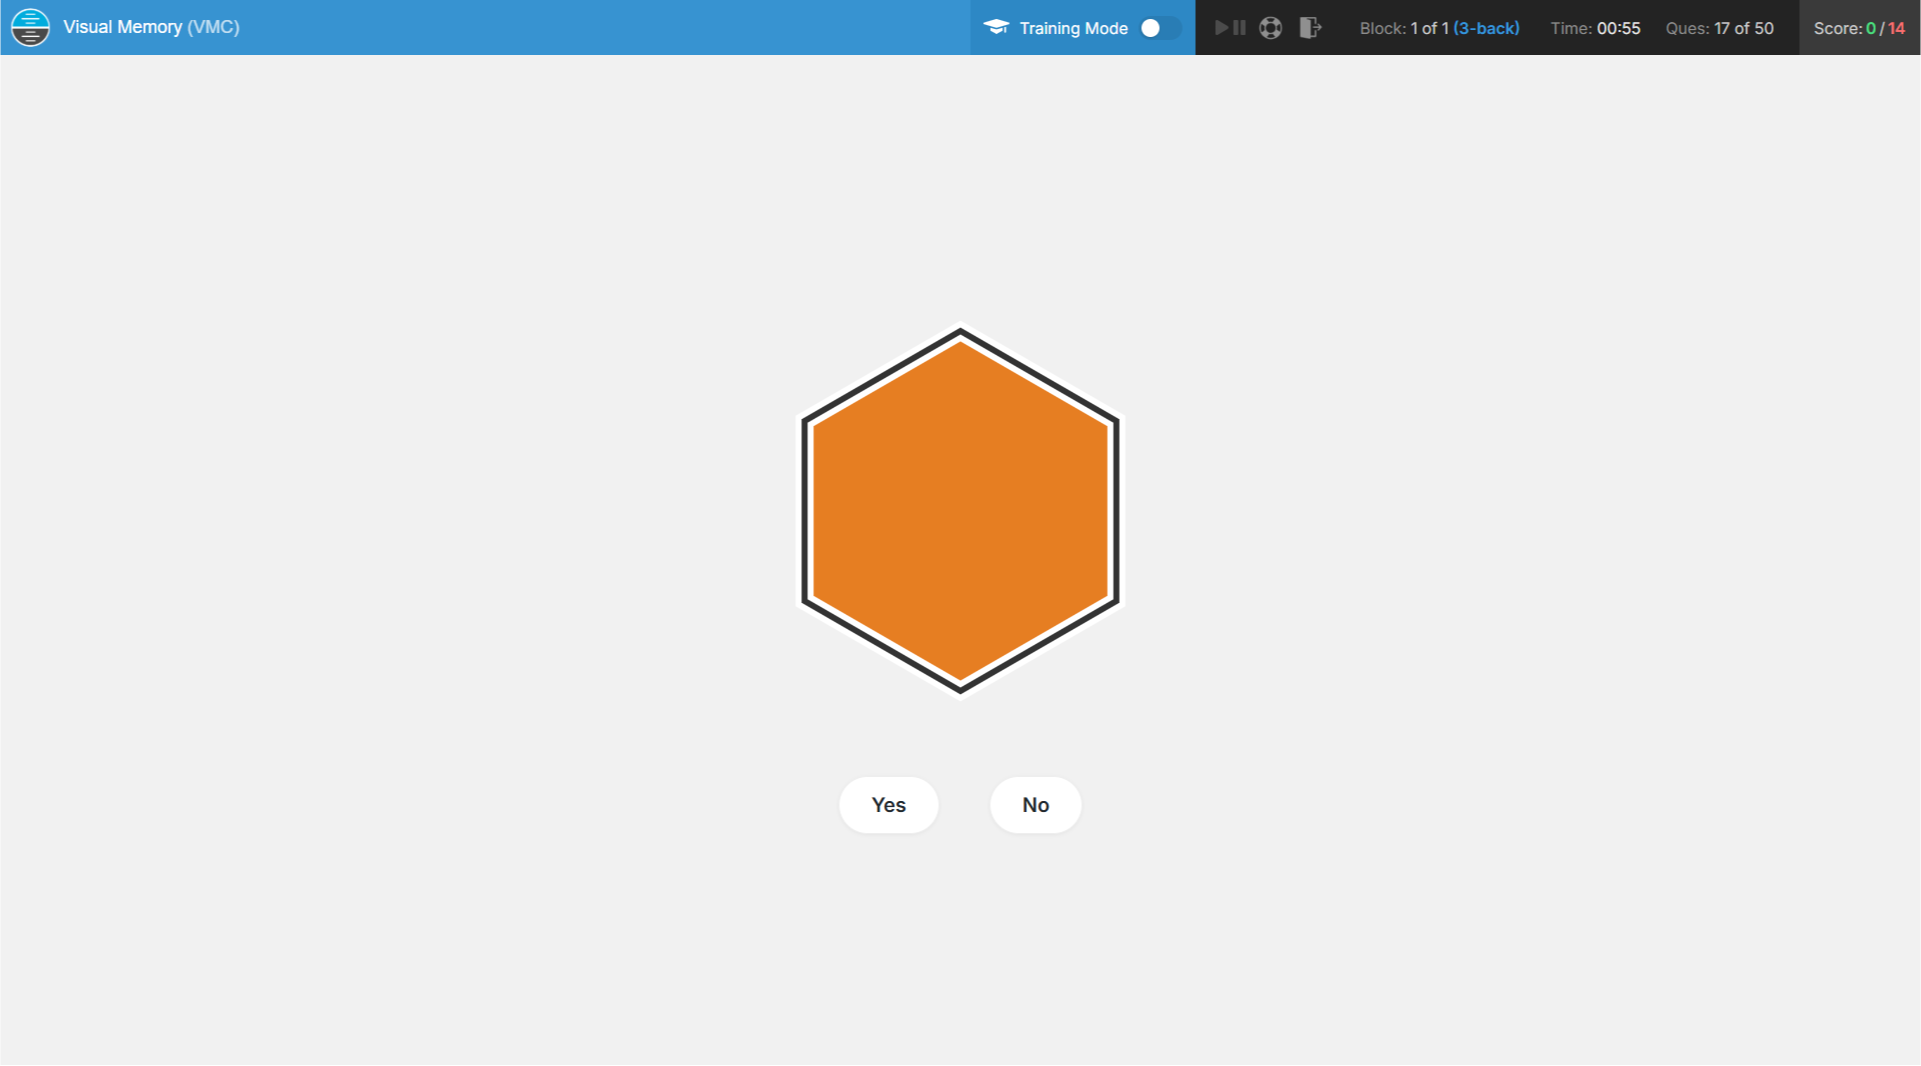Toggle the Training Mode switch
1921x1066 pixels.
(x=1158, y=28)
